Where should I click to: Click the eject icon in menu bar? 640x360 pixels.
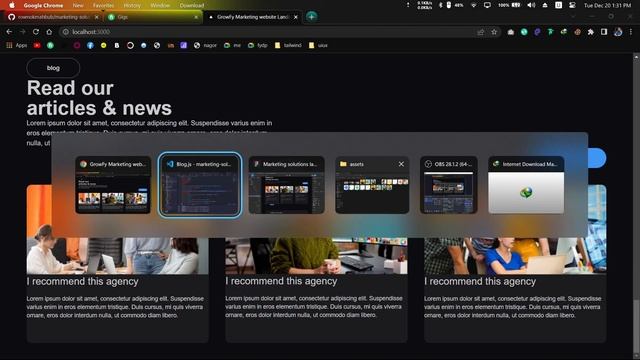pos(545,5)
